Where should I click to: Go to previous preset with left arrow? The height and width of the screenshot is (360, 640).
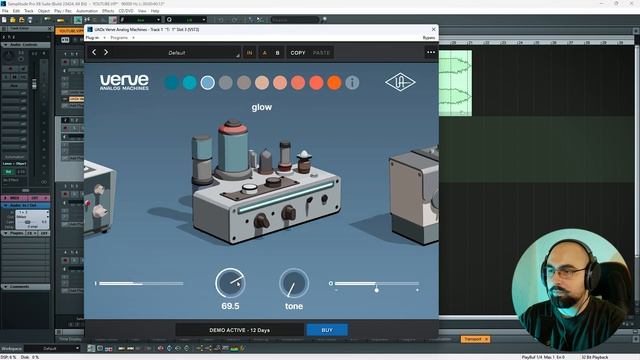pyautogui.click(x=94, y=52)
